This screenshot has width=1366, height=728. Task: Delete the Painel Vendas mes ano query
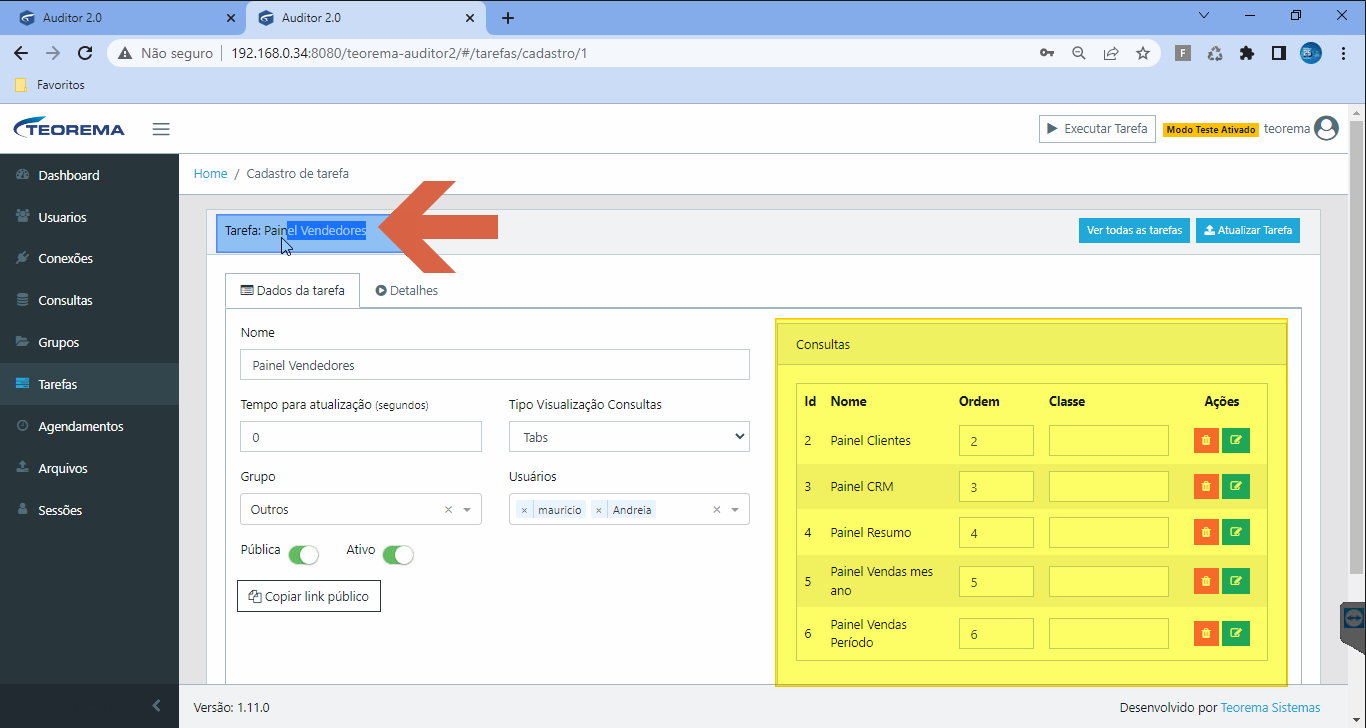(x=1206, y=581)
